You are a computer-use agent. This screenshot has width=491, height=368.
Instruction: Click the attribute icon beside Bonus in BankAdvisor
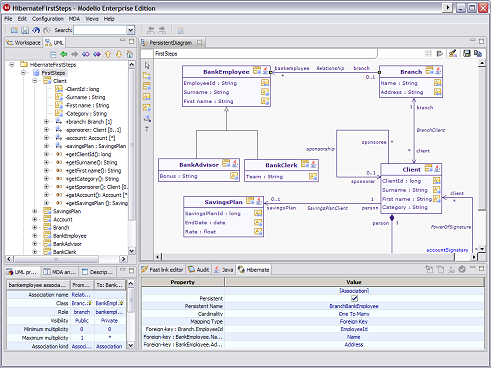tap(234, 176)
